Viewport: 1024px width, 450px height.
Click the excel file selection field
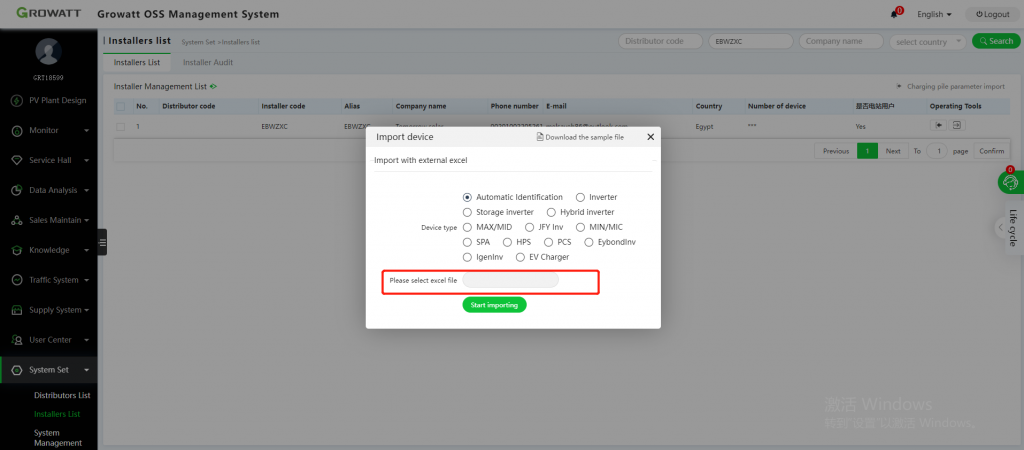point(510,281)
